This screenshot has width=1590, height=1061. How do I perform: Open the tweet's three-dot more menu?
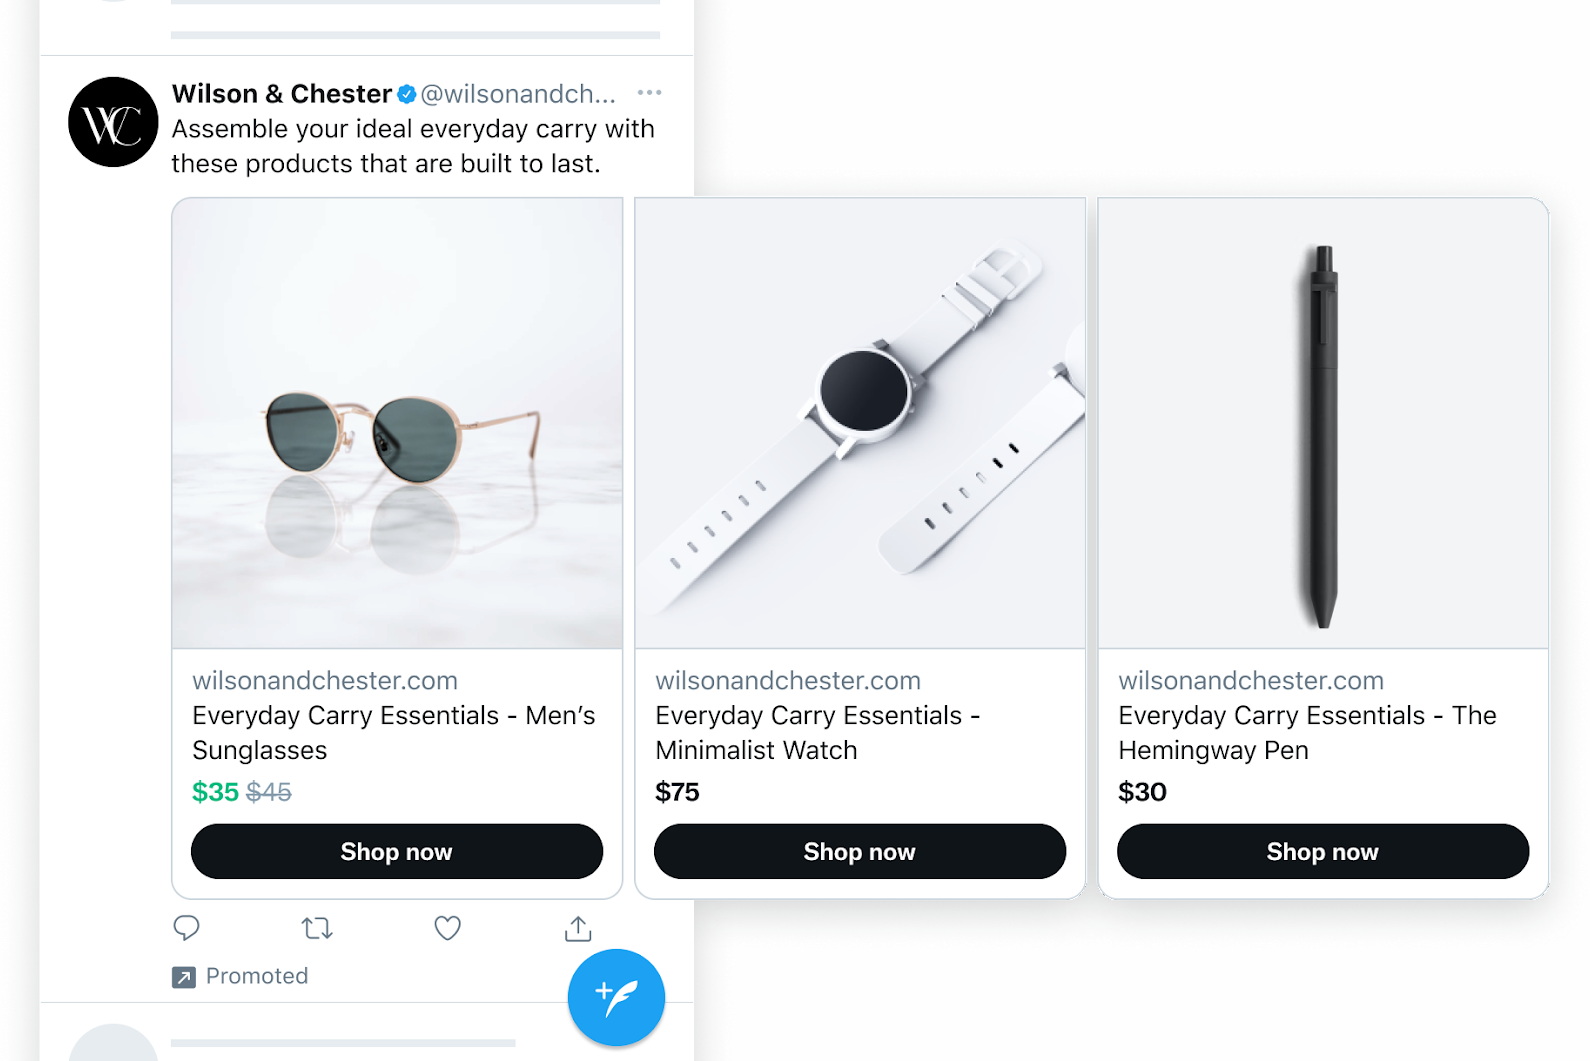(x=650, y=93)
